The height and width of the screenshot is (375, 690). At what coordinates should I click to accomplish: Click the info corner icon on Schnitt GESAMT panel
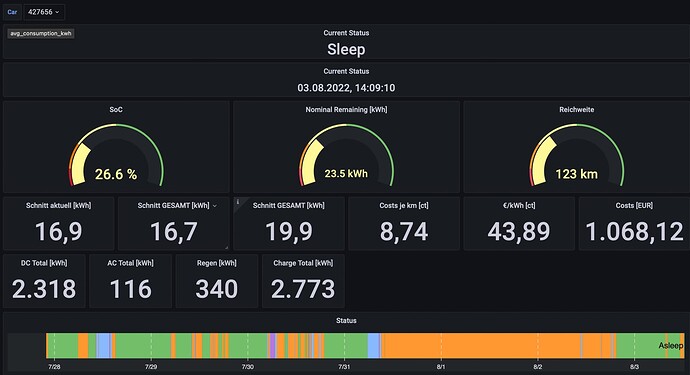(238, 202)
